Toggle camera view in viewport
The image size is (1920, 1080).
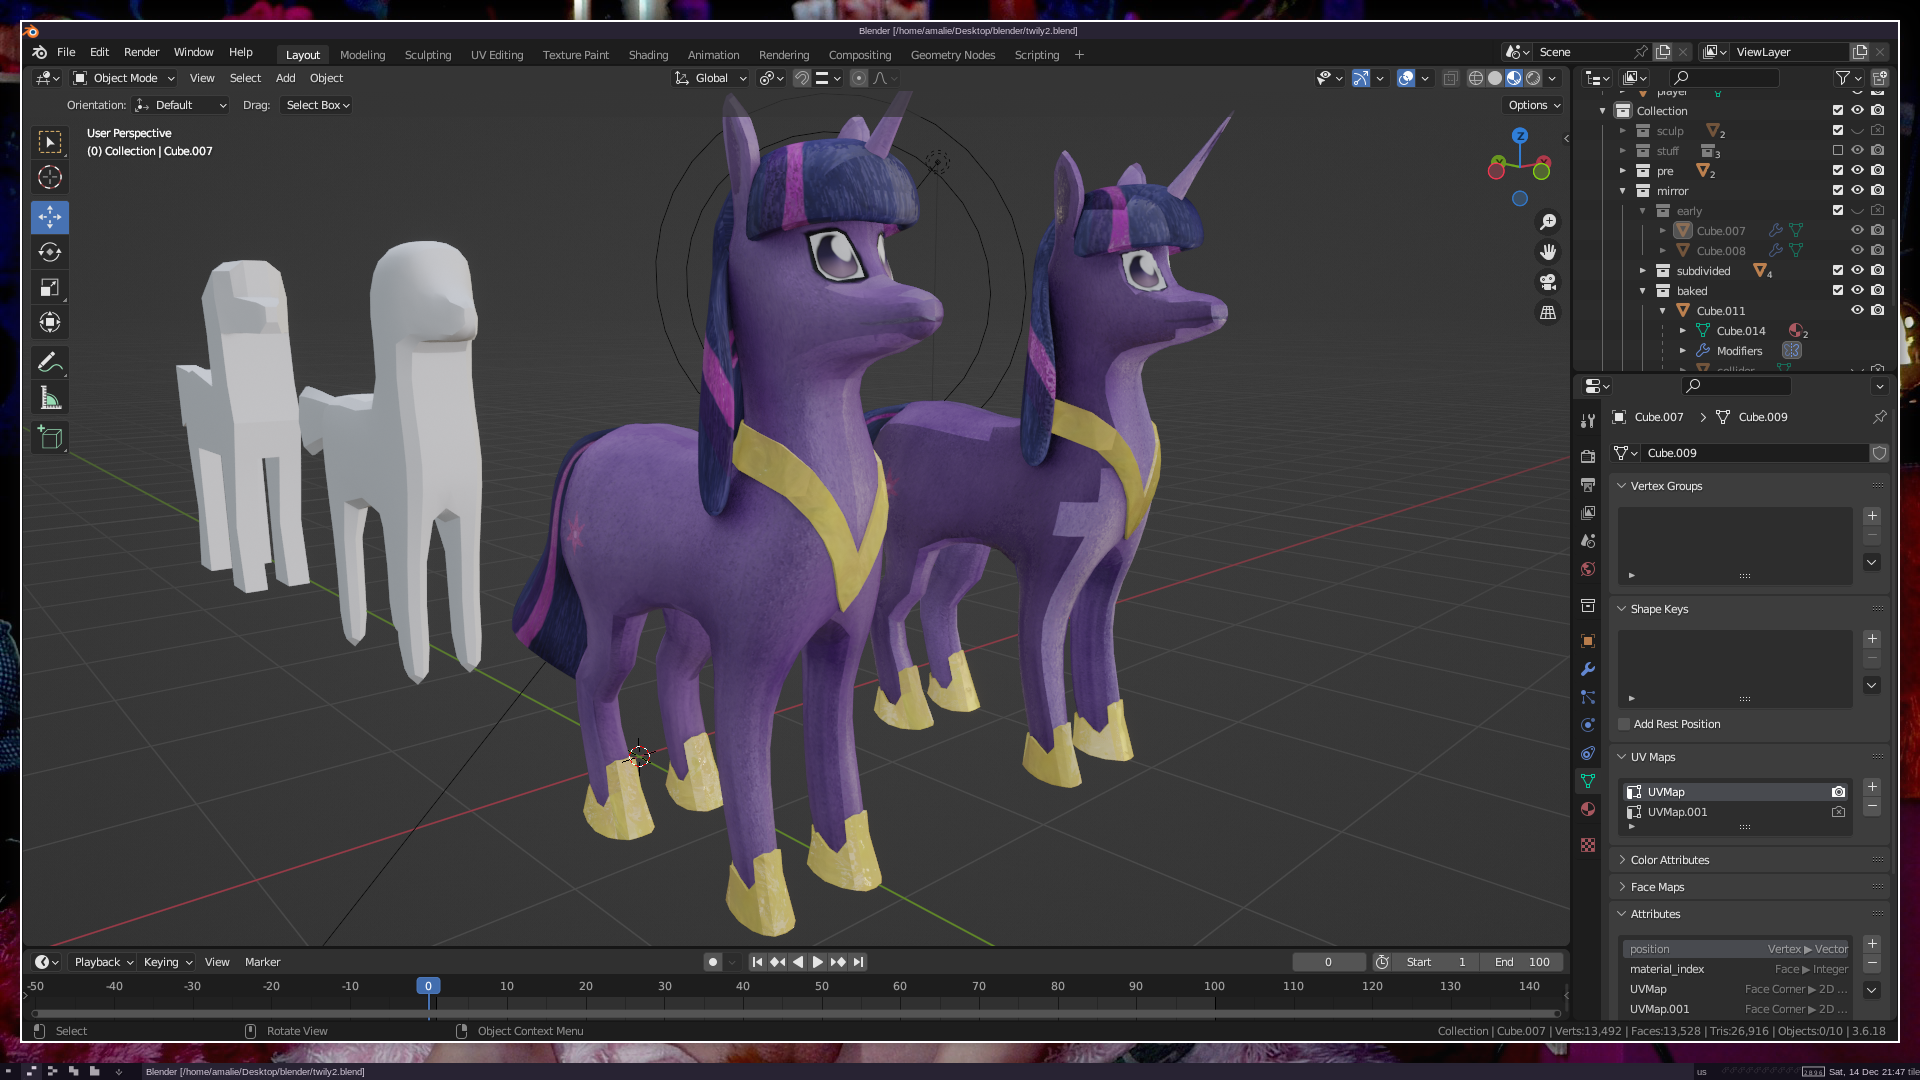tap(1548, 282)
